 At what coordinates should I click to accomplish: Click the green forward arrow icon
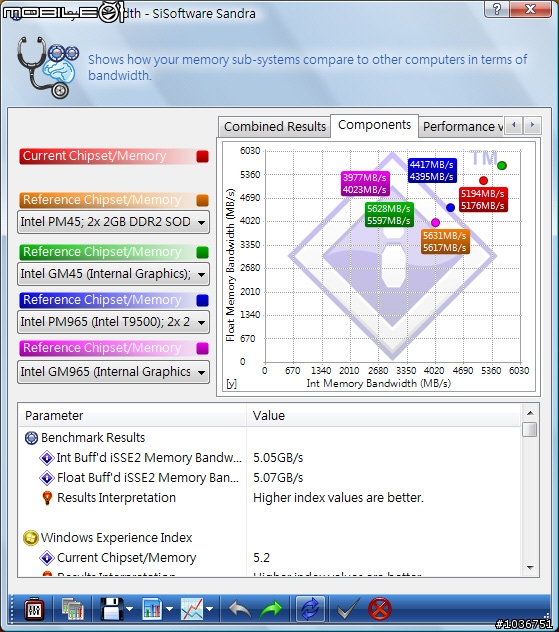271,609
